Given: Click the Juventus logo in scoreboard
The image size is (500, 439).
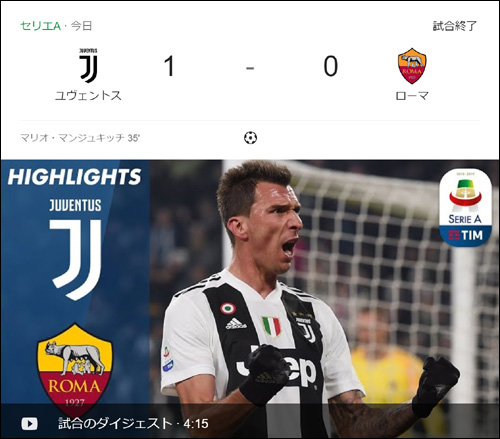Looking at the screenshot, I should [89, 66].
